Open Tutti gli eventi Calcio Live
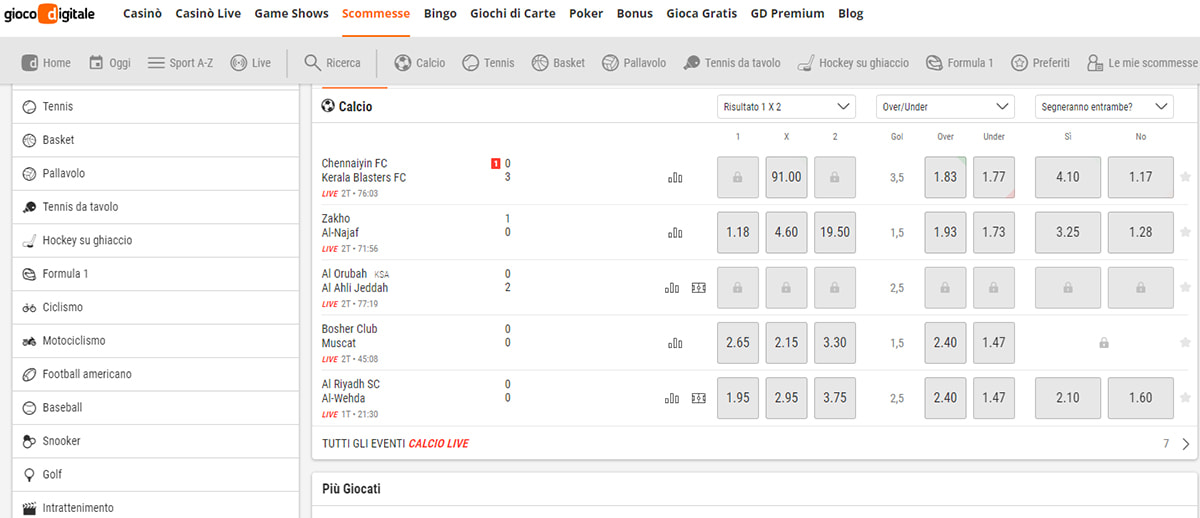This screenshot has height=518, width=1200. [x=395, y=443]
